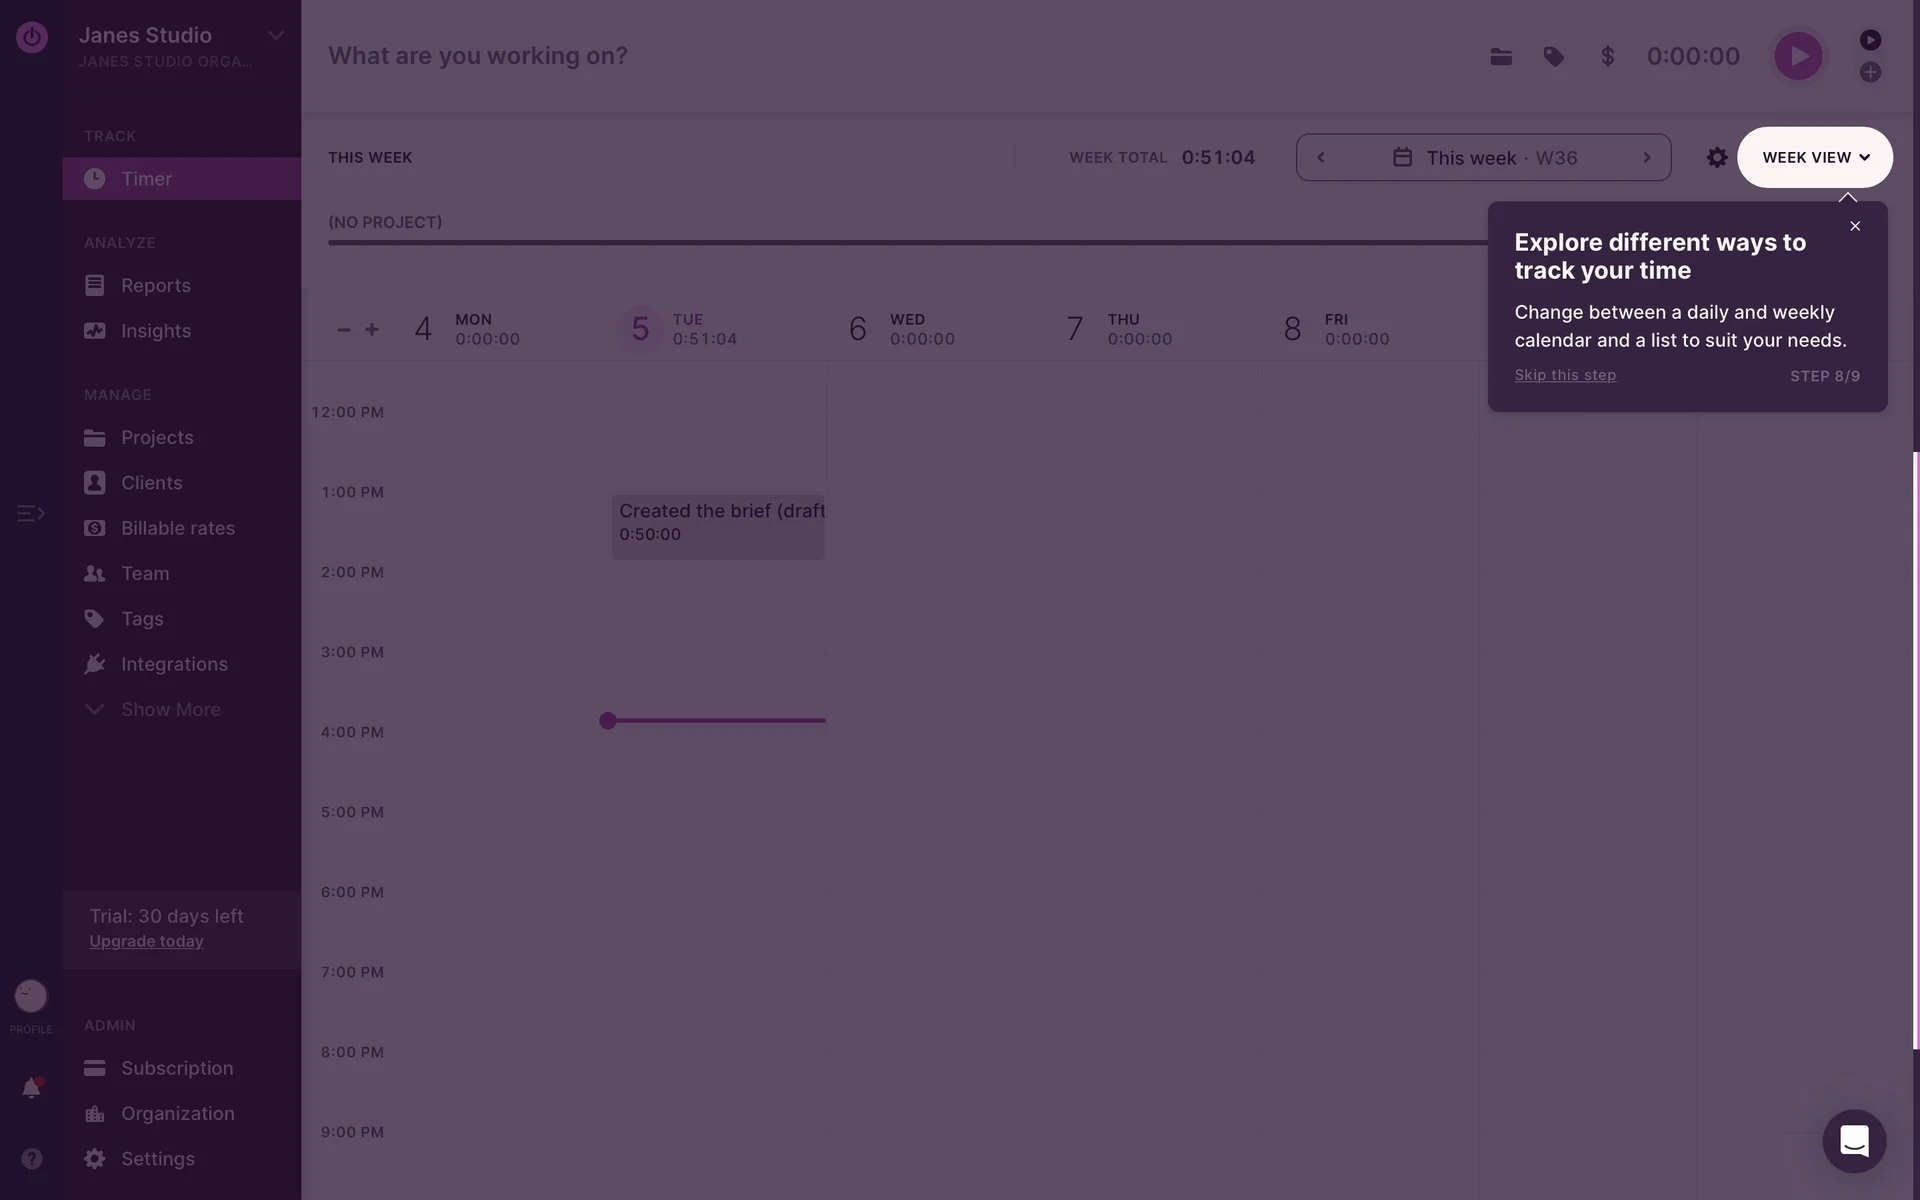The image size is (1920, 1200).
Task: Open Reports in sidebar
Action: (155, 286)
